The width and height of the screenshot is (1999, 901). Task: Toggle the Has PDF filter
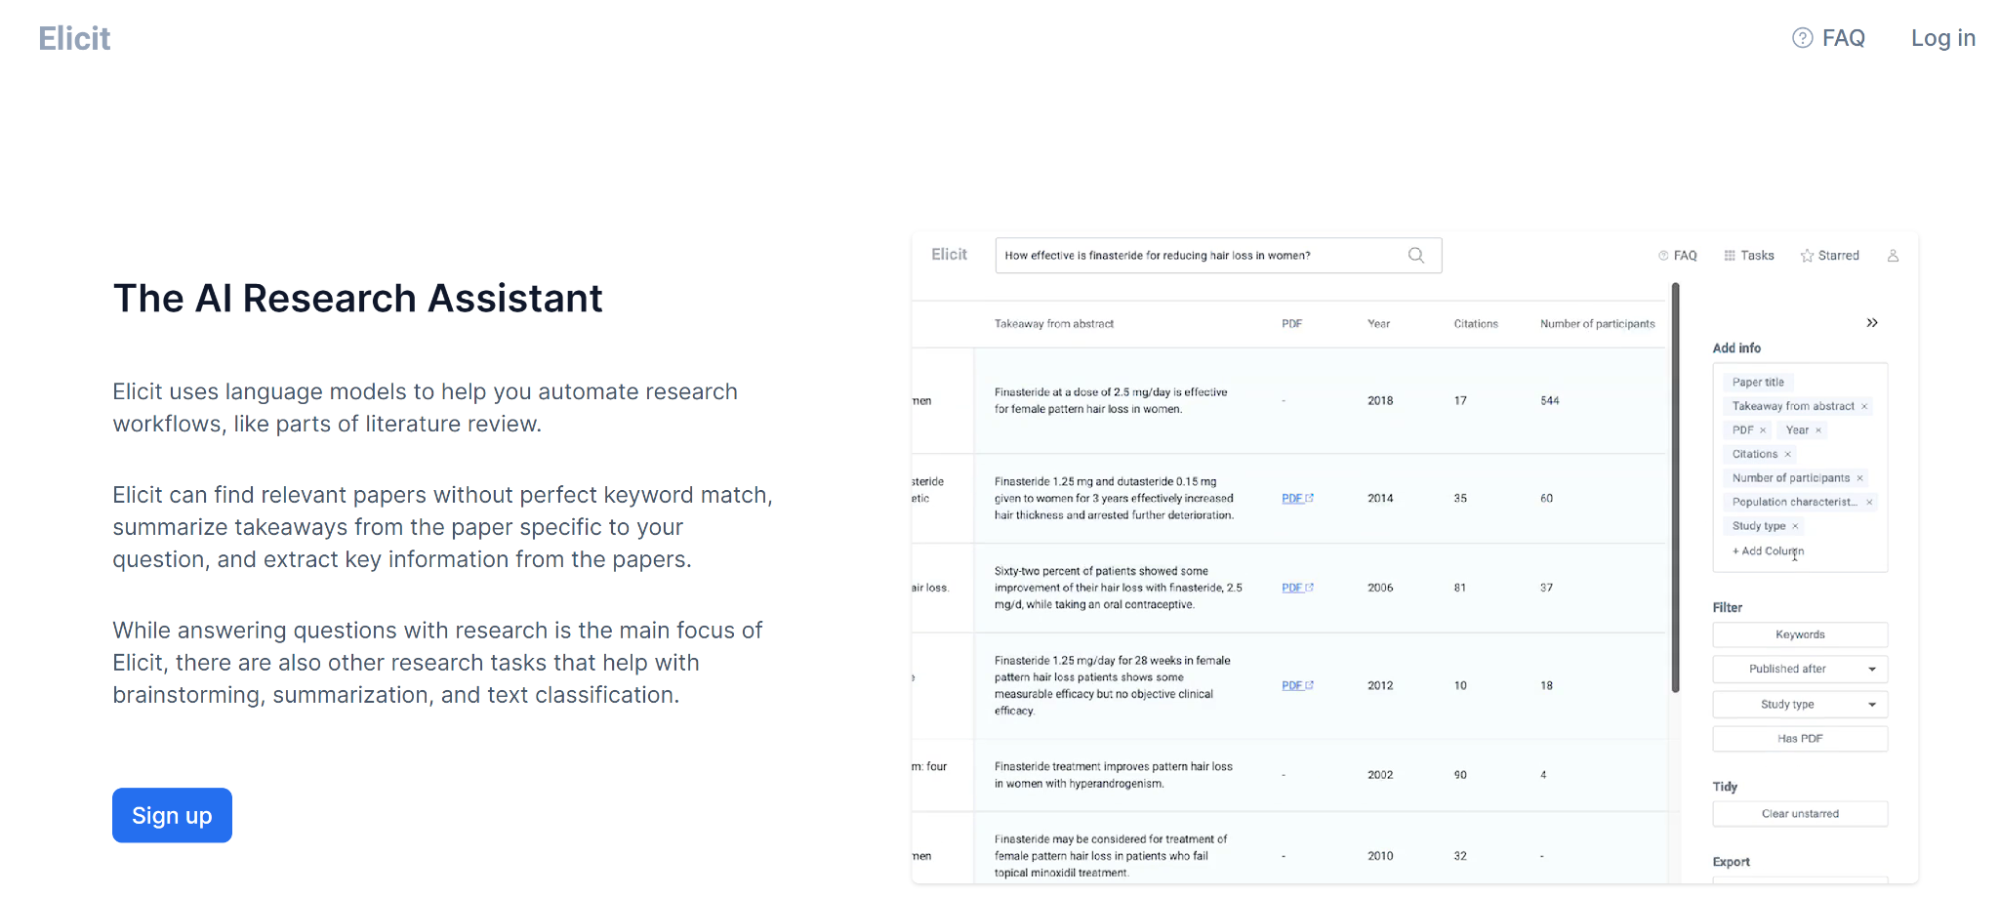tap(1799, 739)
